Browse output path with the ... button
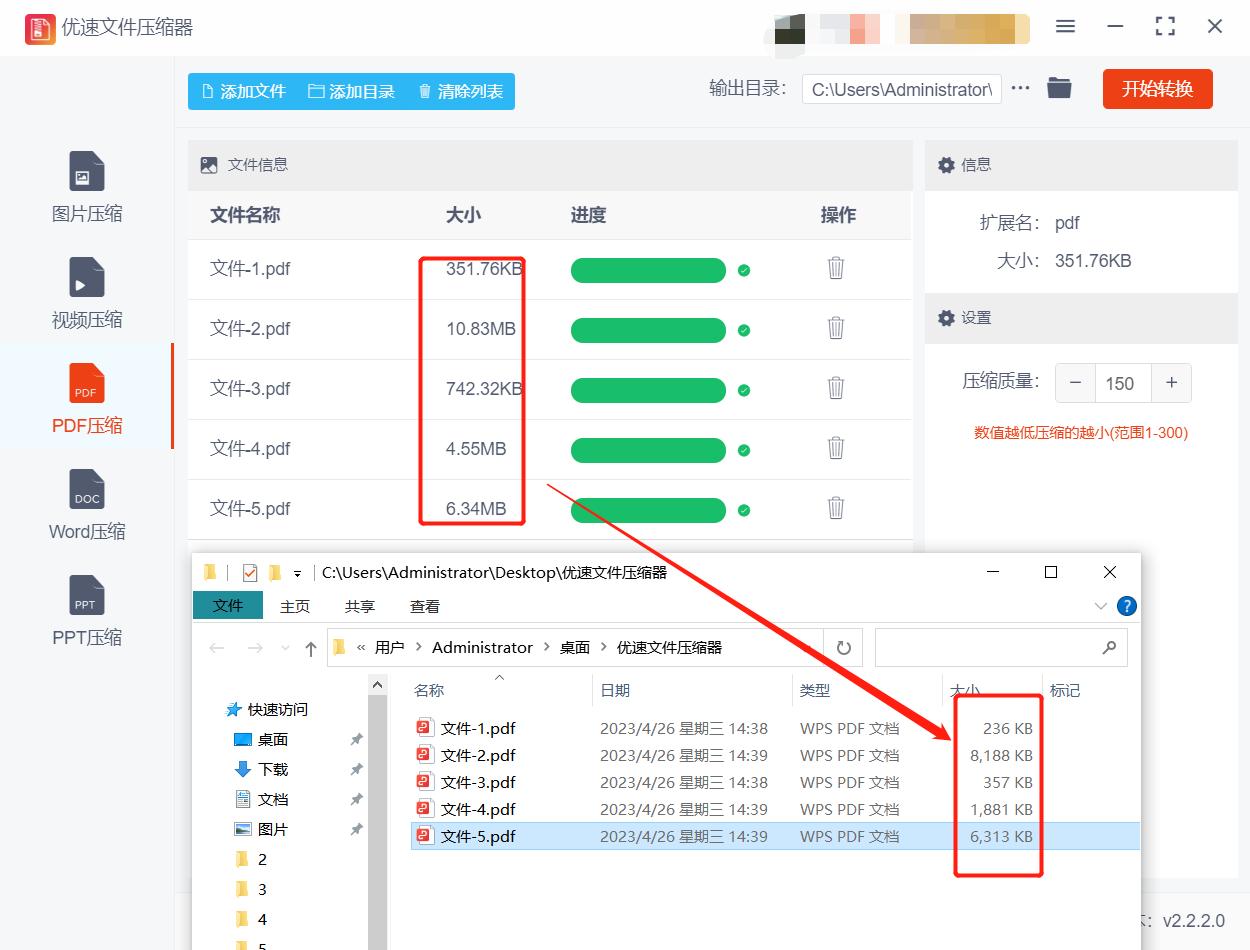This screenshot has height=950, width=1250. [1020, 88]
